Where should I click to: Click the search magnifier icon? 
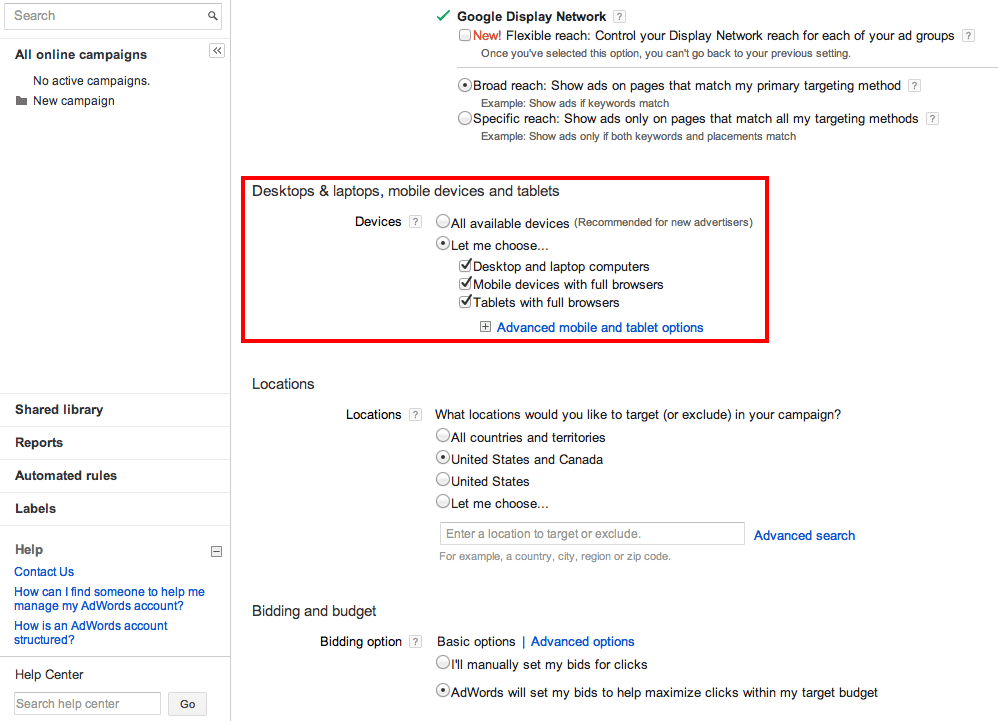(x=212, y=16)
